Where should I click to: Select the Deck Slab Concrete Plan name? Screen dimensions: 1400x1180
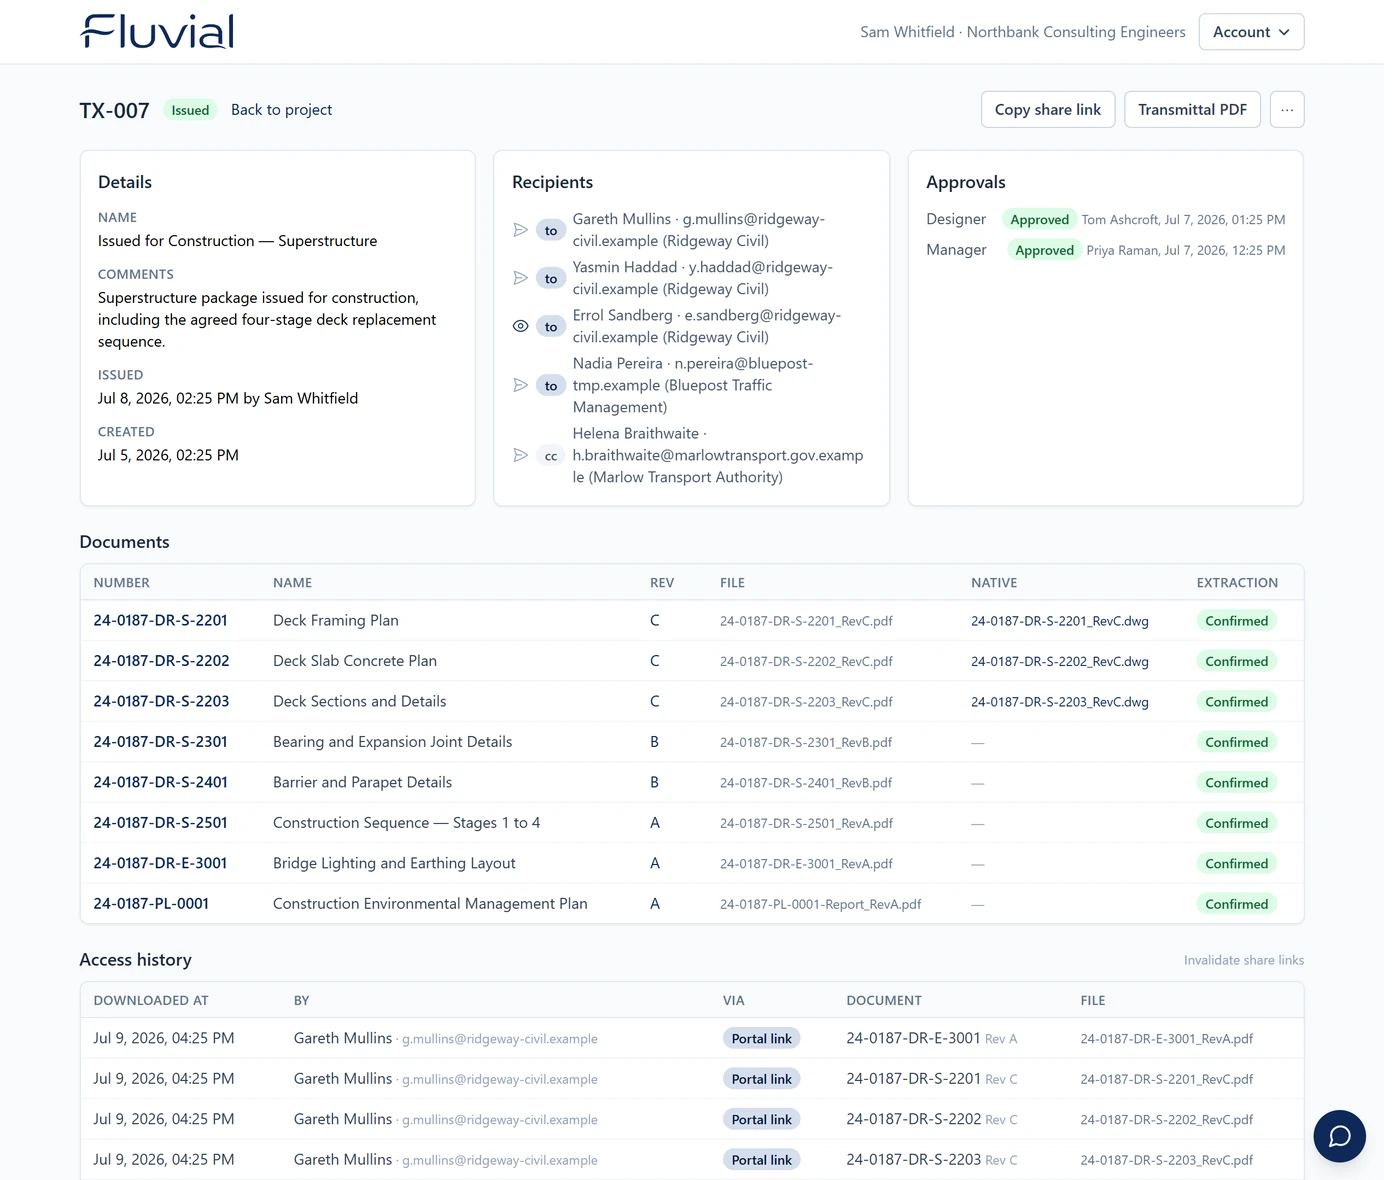tap(355, 661)
